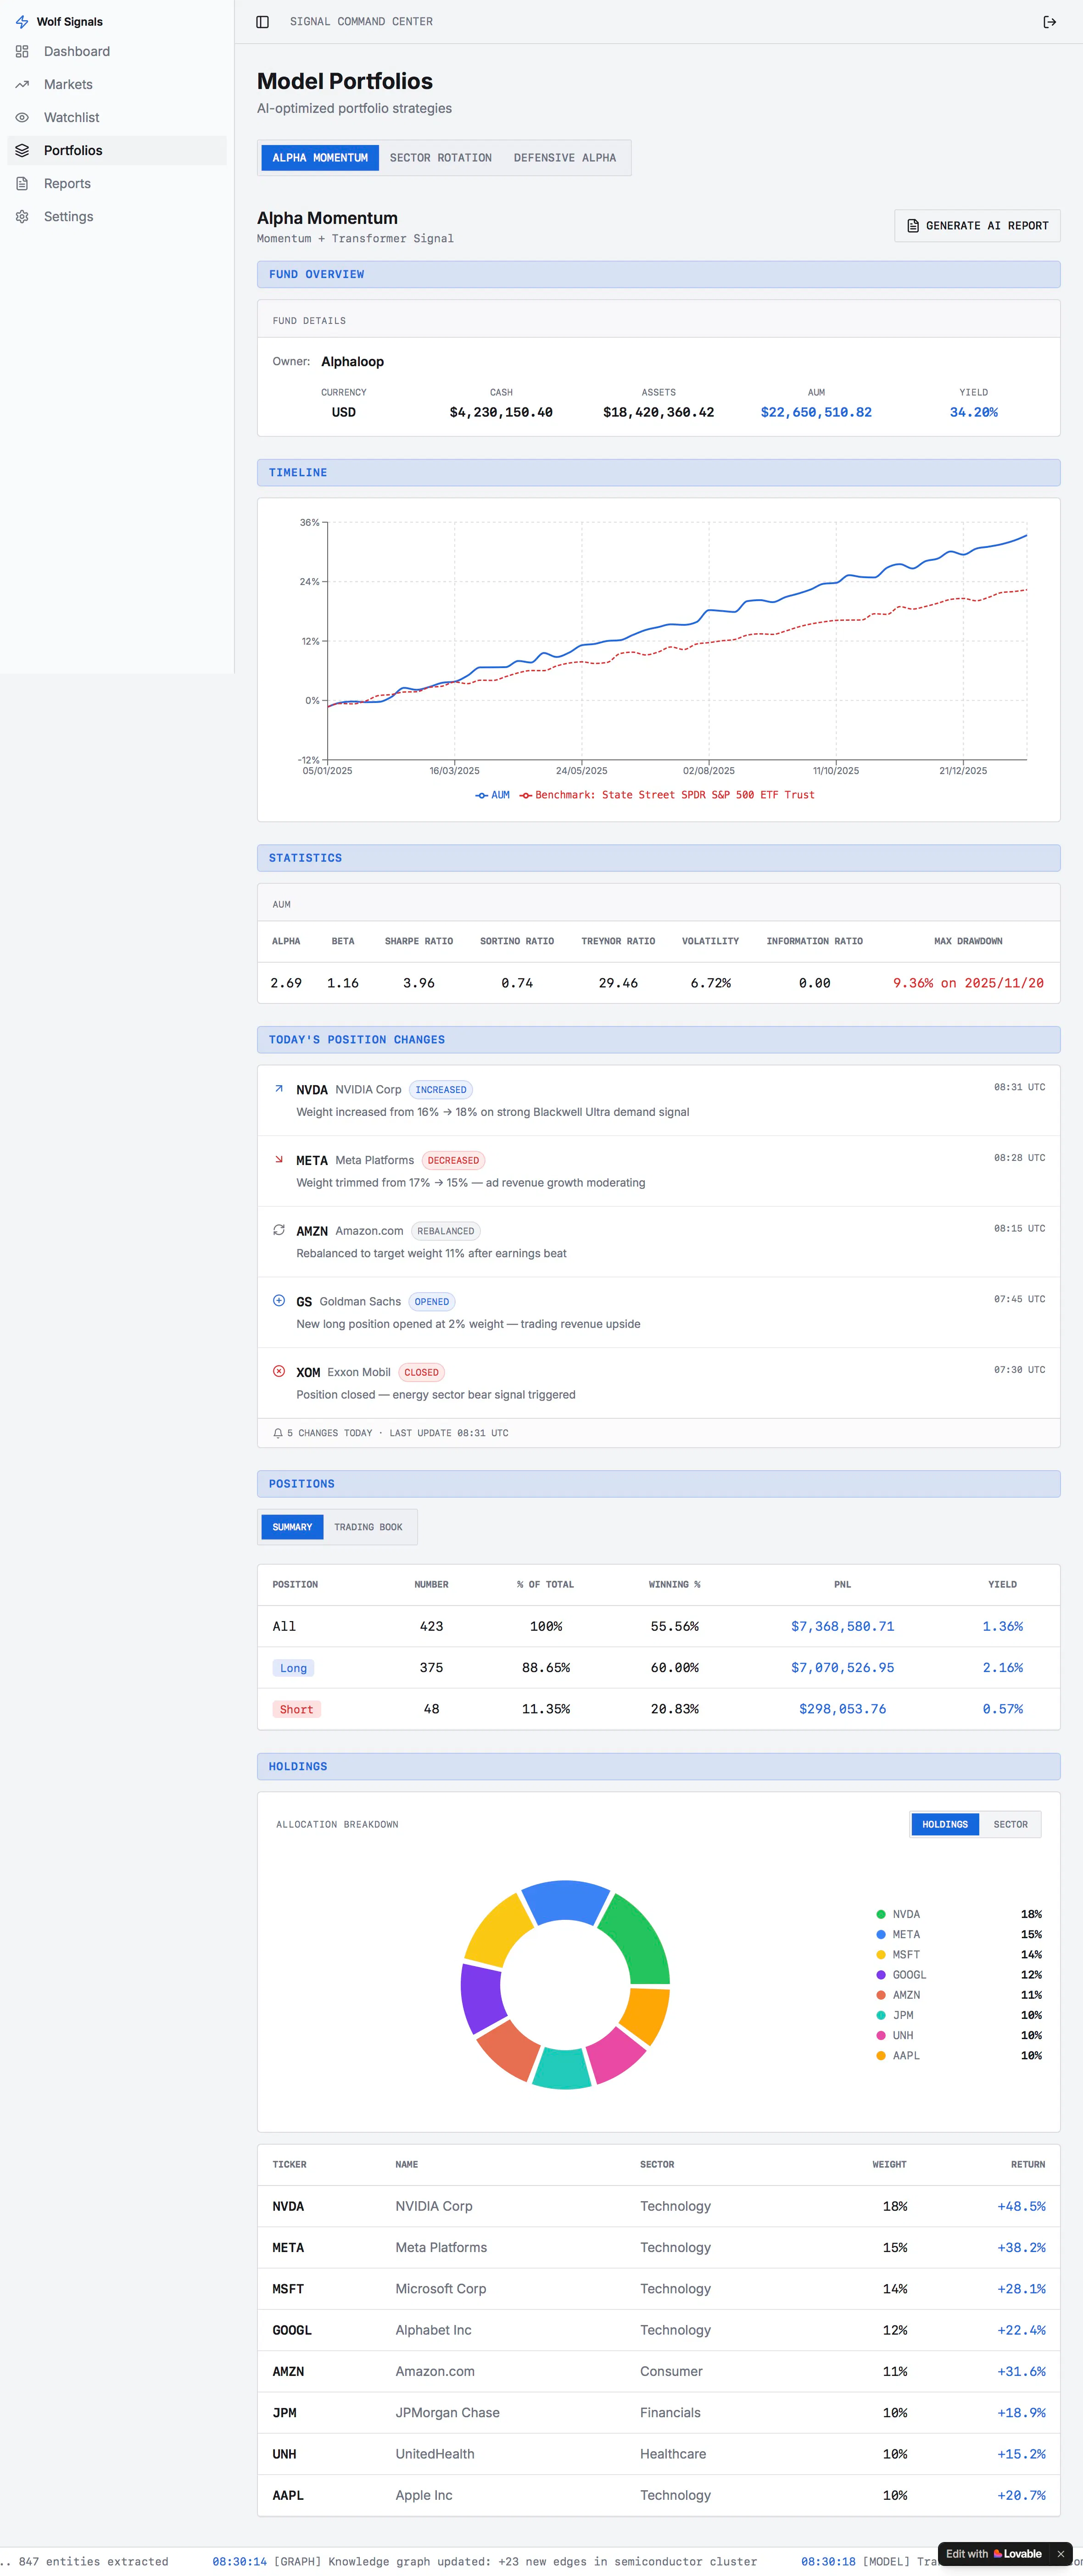
Task: Click the AMZN coral legend dot
Action: point(881,1995)
